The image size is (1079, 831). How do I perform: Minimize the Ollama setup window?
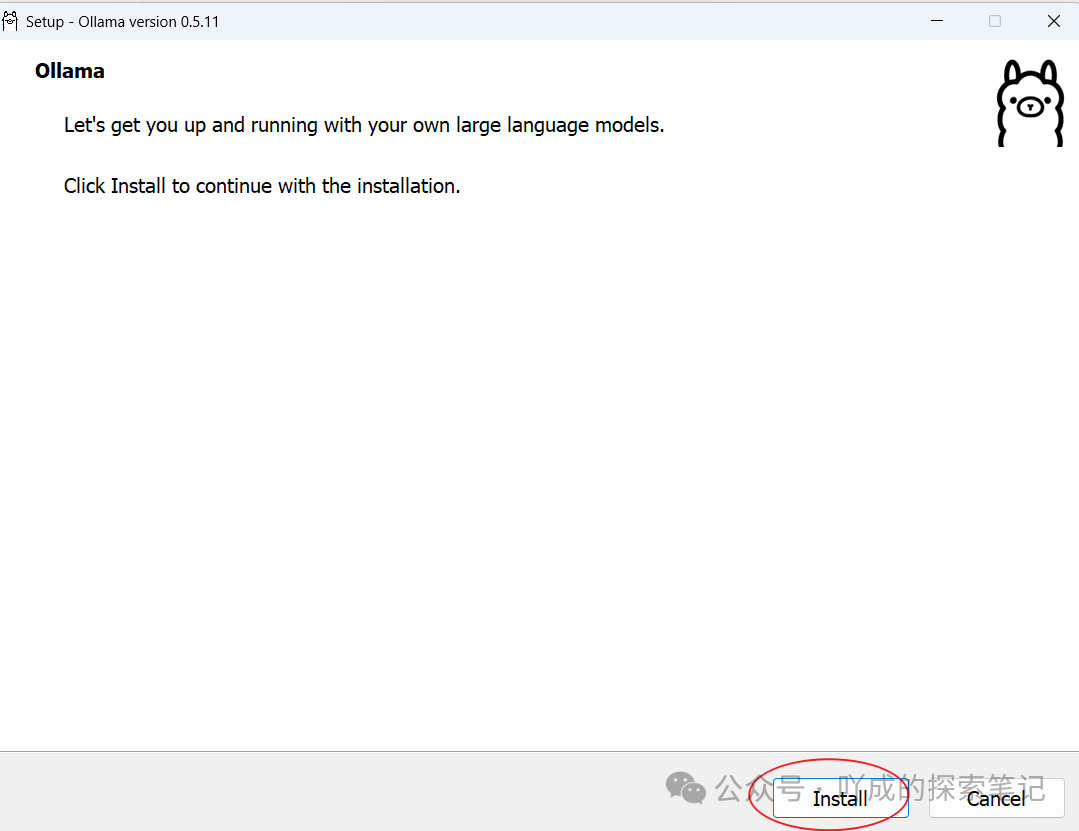[937, 21]
